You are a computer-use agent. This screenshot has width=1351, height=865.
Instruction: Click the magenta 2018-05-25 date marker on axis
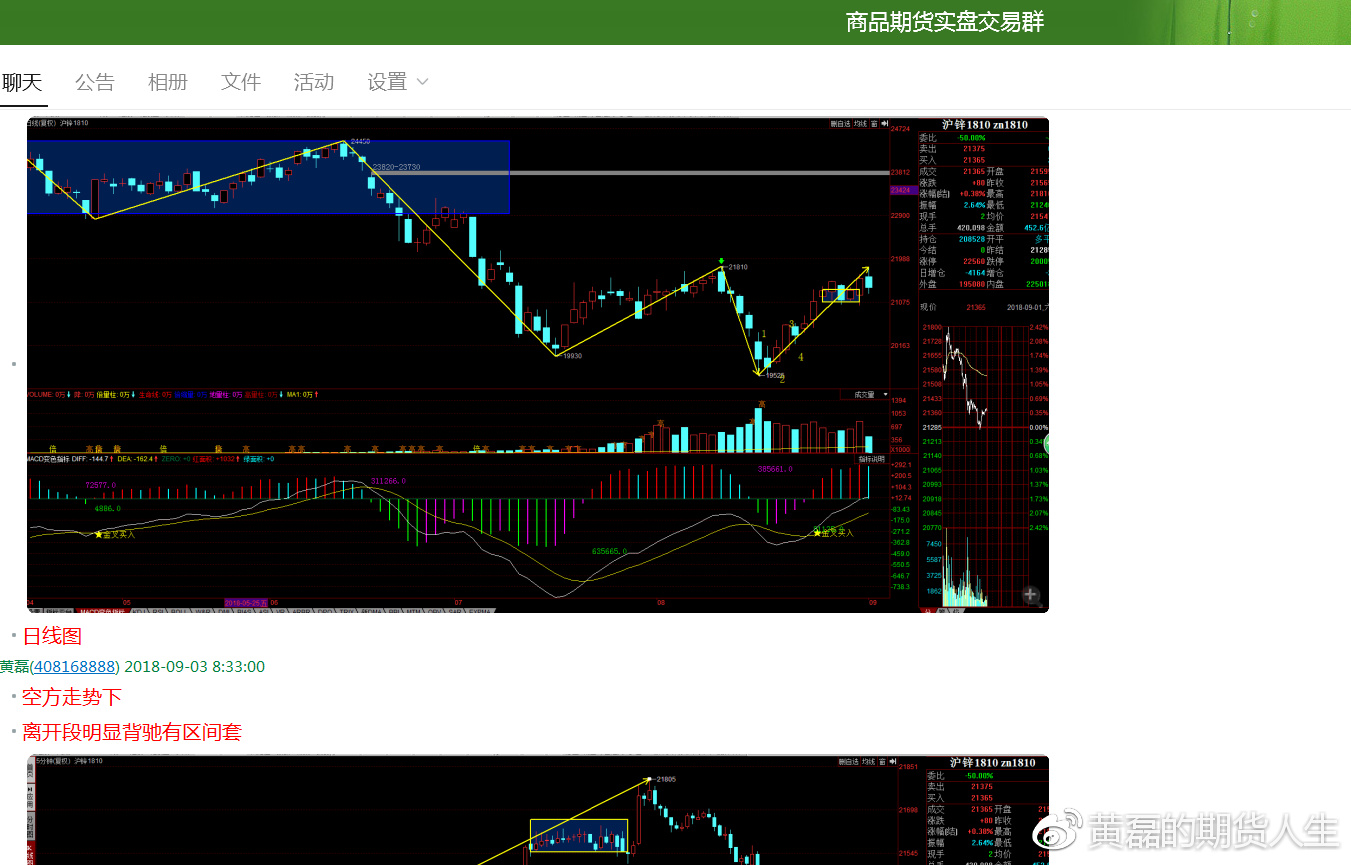[246, 603]
